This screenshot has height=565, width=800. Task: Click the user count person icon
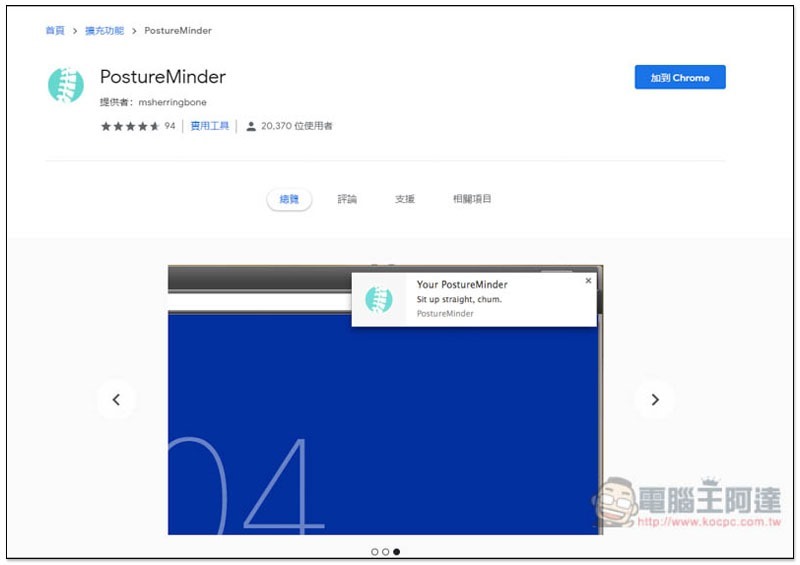pos(251,127)
